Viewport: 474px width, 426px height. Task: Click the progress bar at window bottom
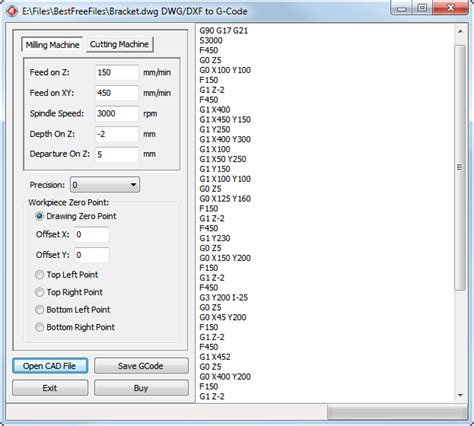click(x=397, y=412)
